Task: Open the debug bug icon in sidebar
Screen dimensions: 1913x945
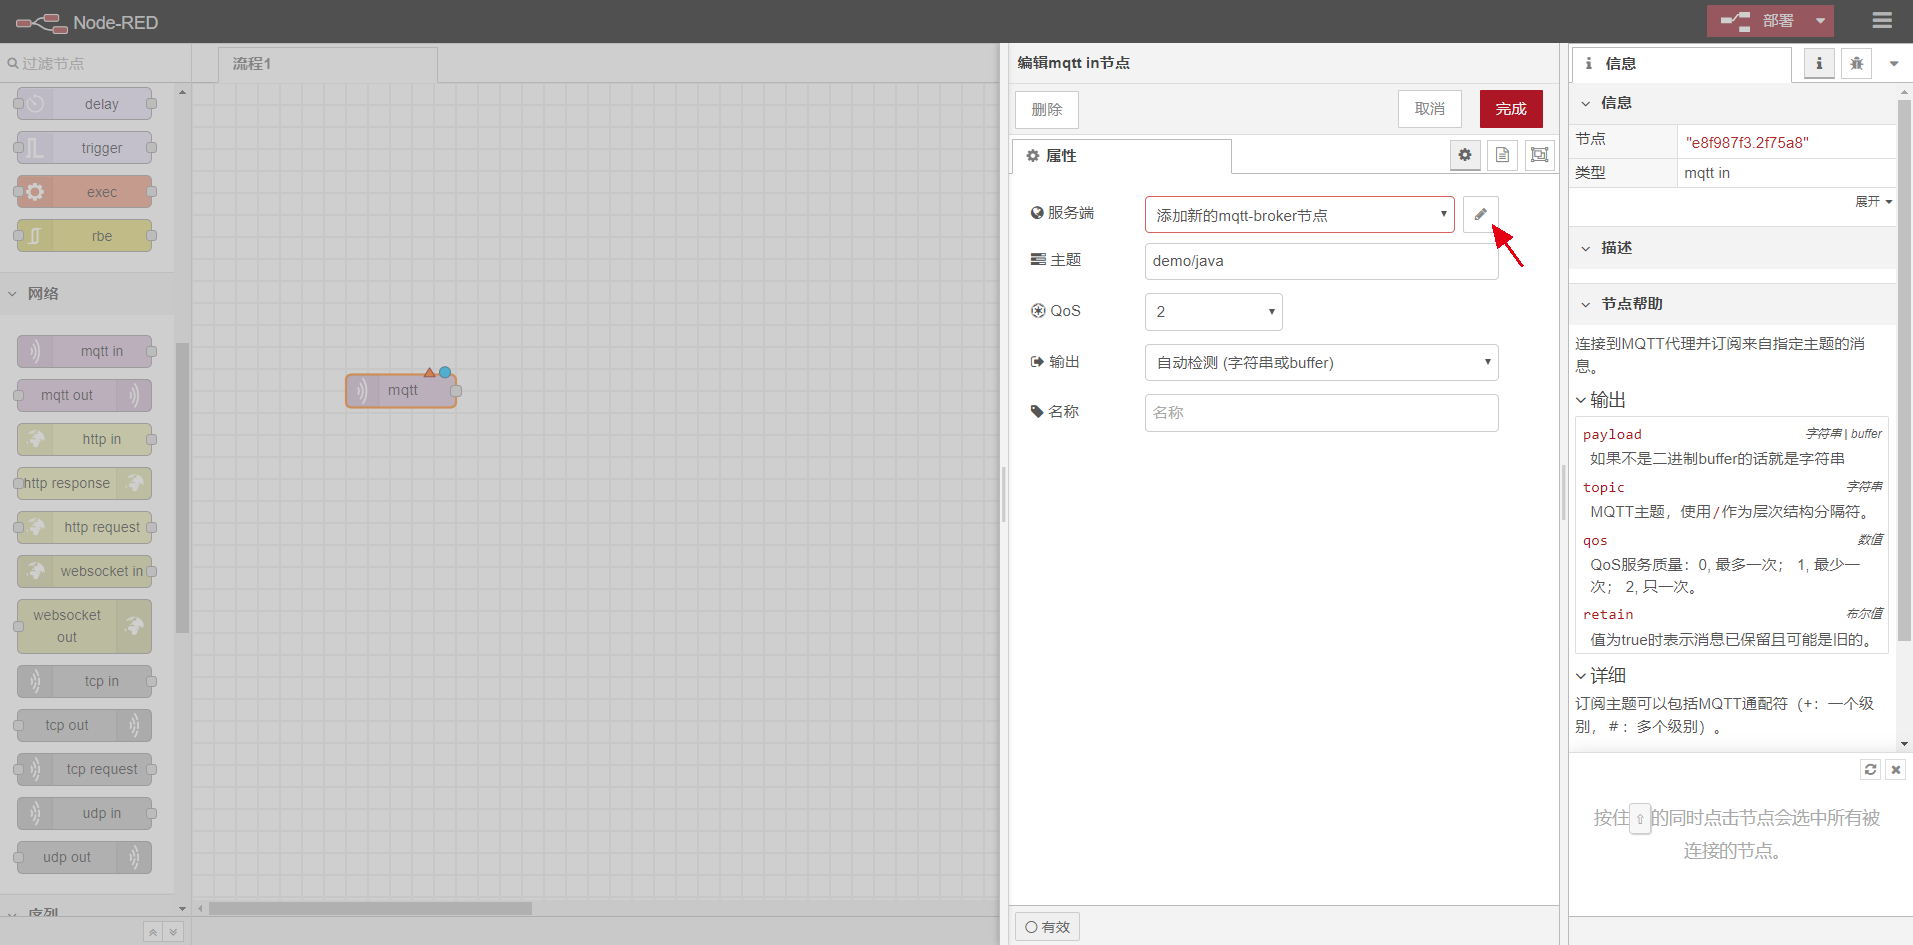Action: click(1857, 63)
